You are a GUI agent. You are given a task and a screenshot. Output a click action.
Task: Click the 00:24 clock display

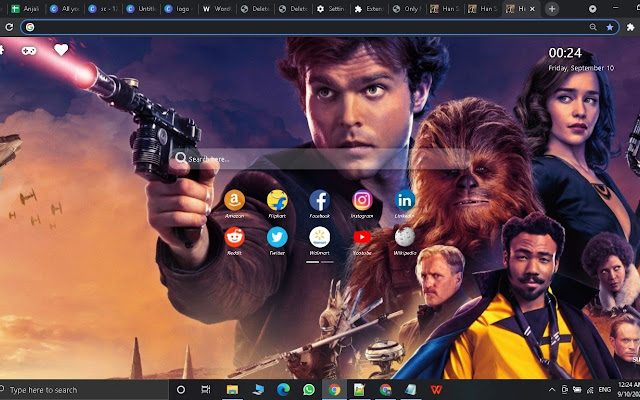565,53
